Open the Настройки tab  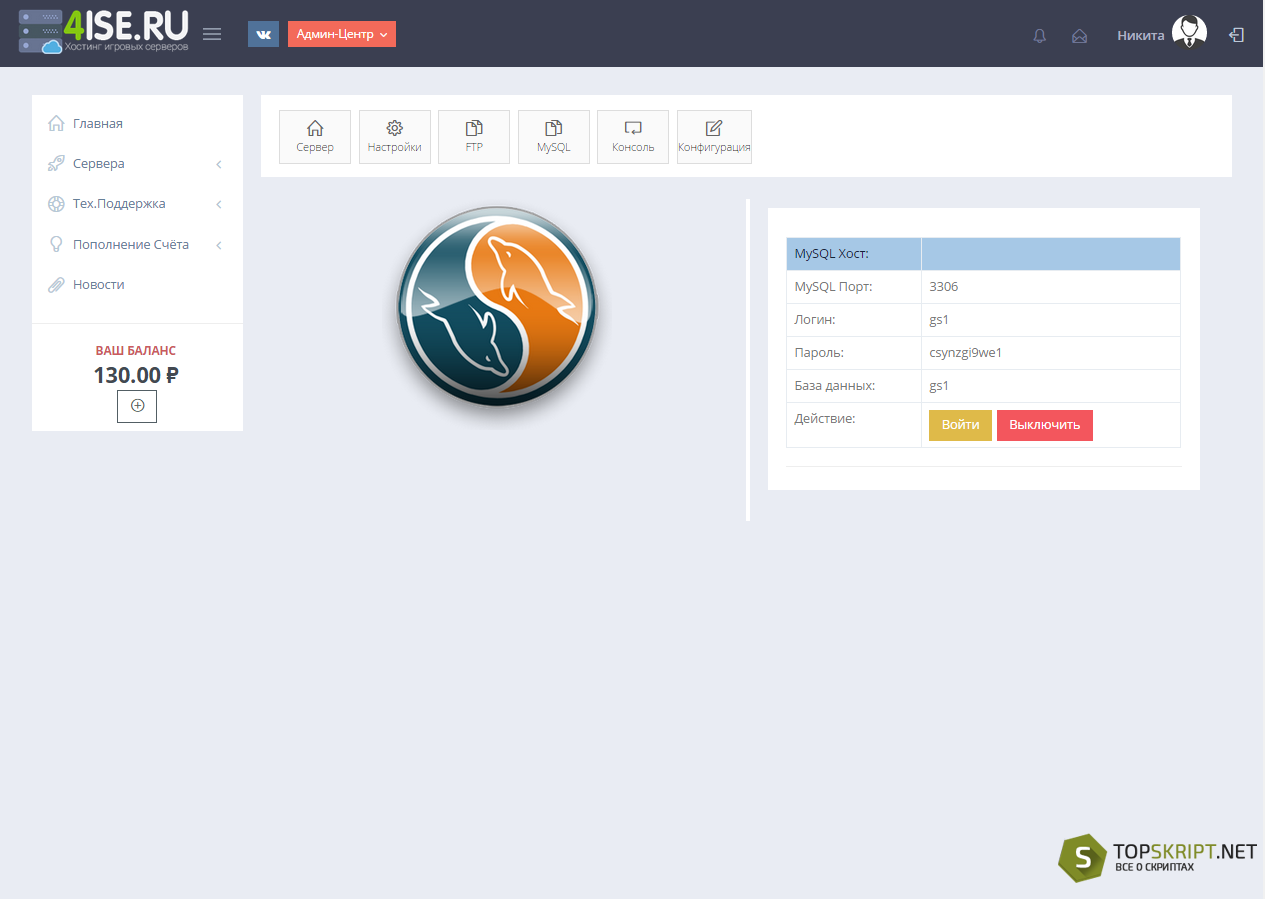click(395, 137)
